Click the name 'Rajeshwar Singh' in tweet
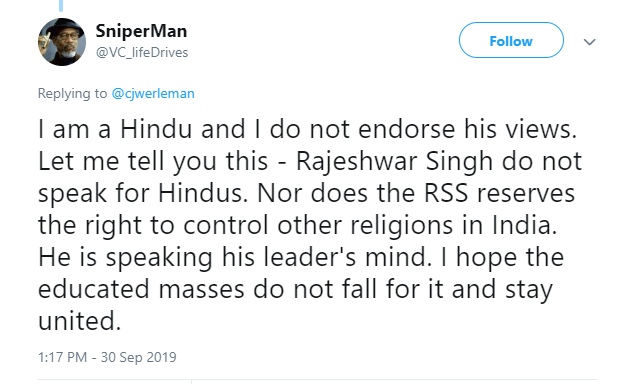Screen dimensions: 632x384 click(x=394, y=162)
